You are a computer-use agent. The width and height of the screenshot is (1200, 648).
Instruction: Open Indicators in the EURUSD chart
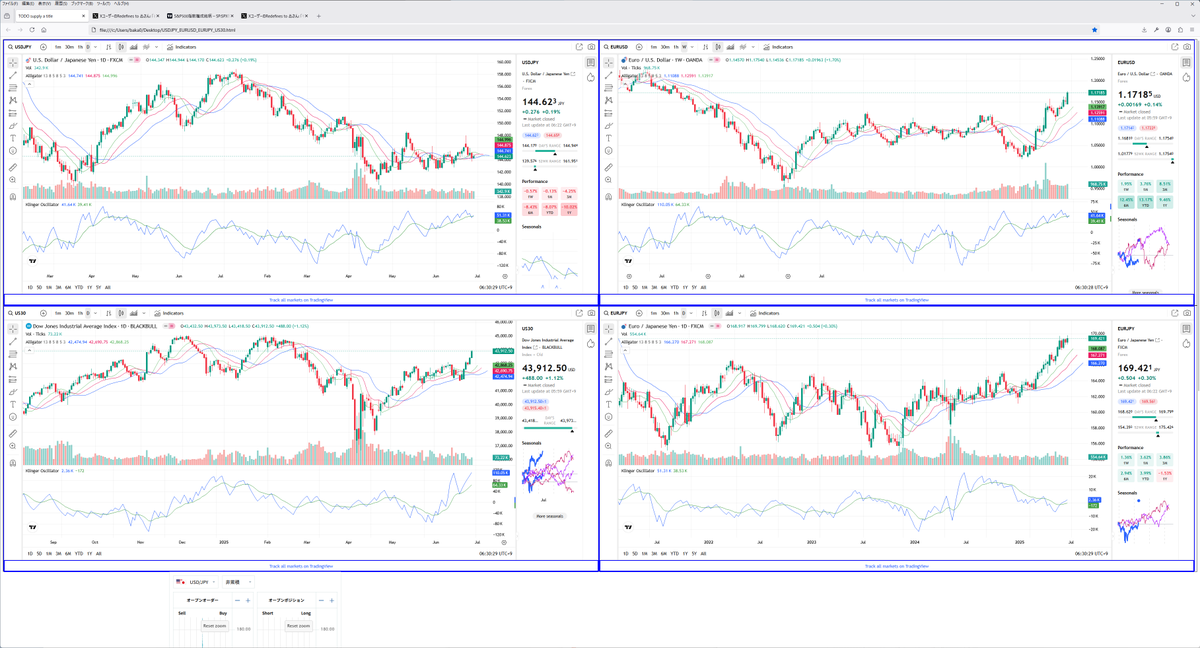click(778, 47)
